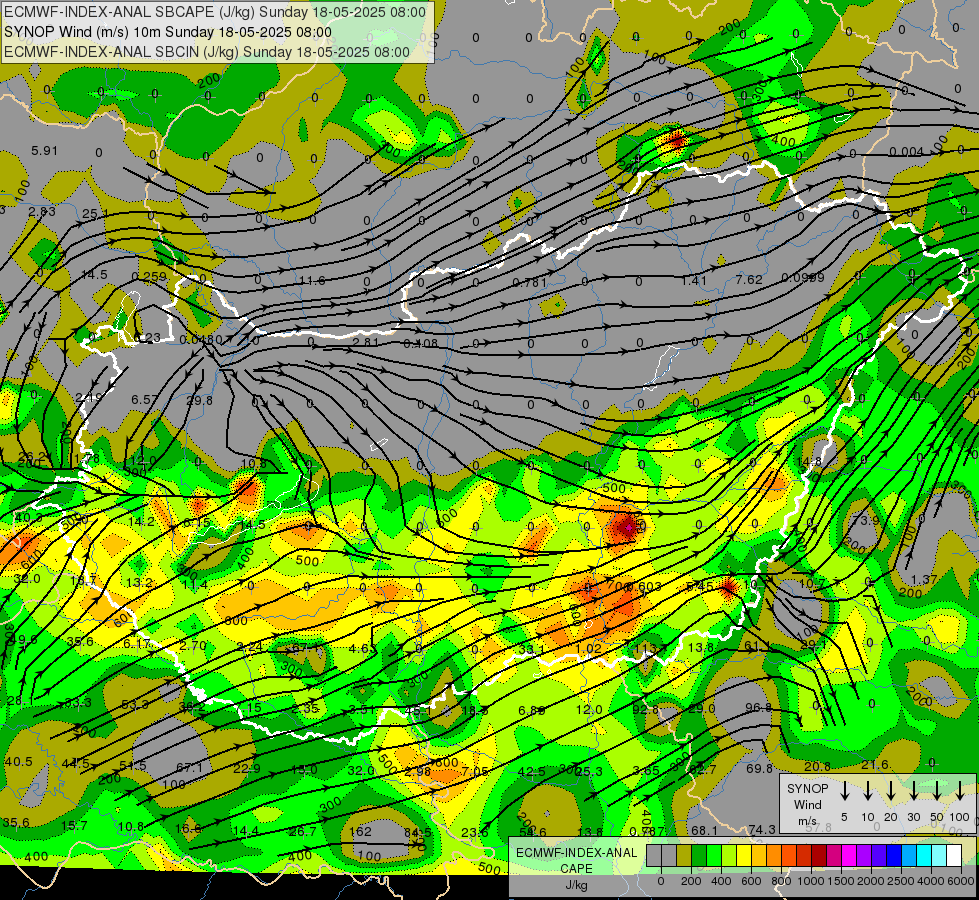979x900 pixels.
Task: Click the map value '53.3'
Action: (x=135, y=705)
